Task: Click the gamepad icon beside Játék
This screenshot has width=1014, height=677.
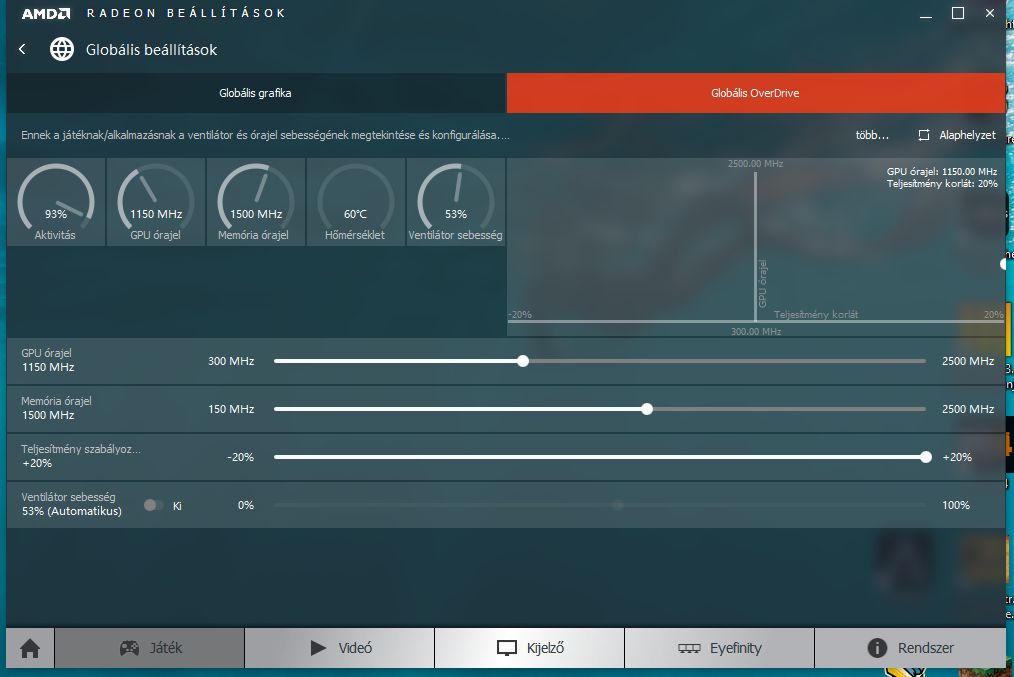Action: 129,648
